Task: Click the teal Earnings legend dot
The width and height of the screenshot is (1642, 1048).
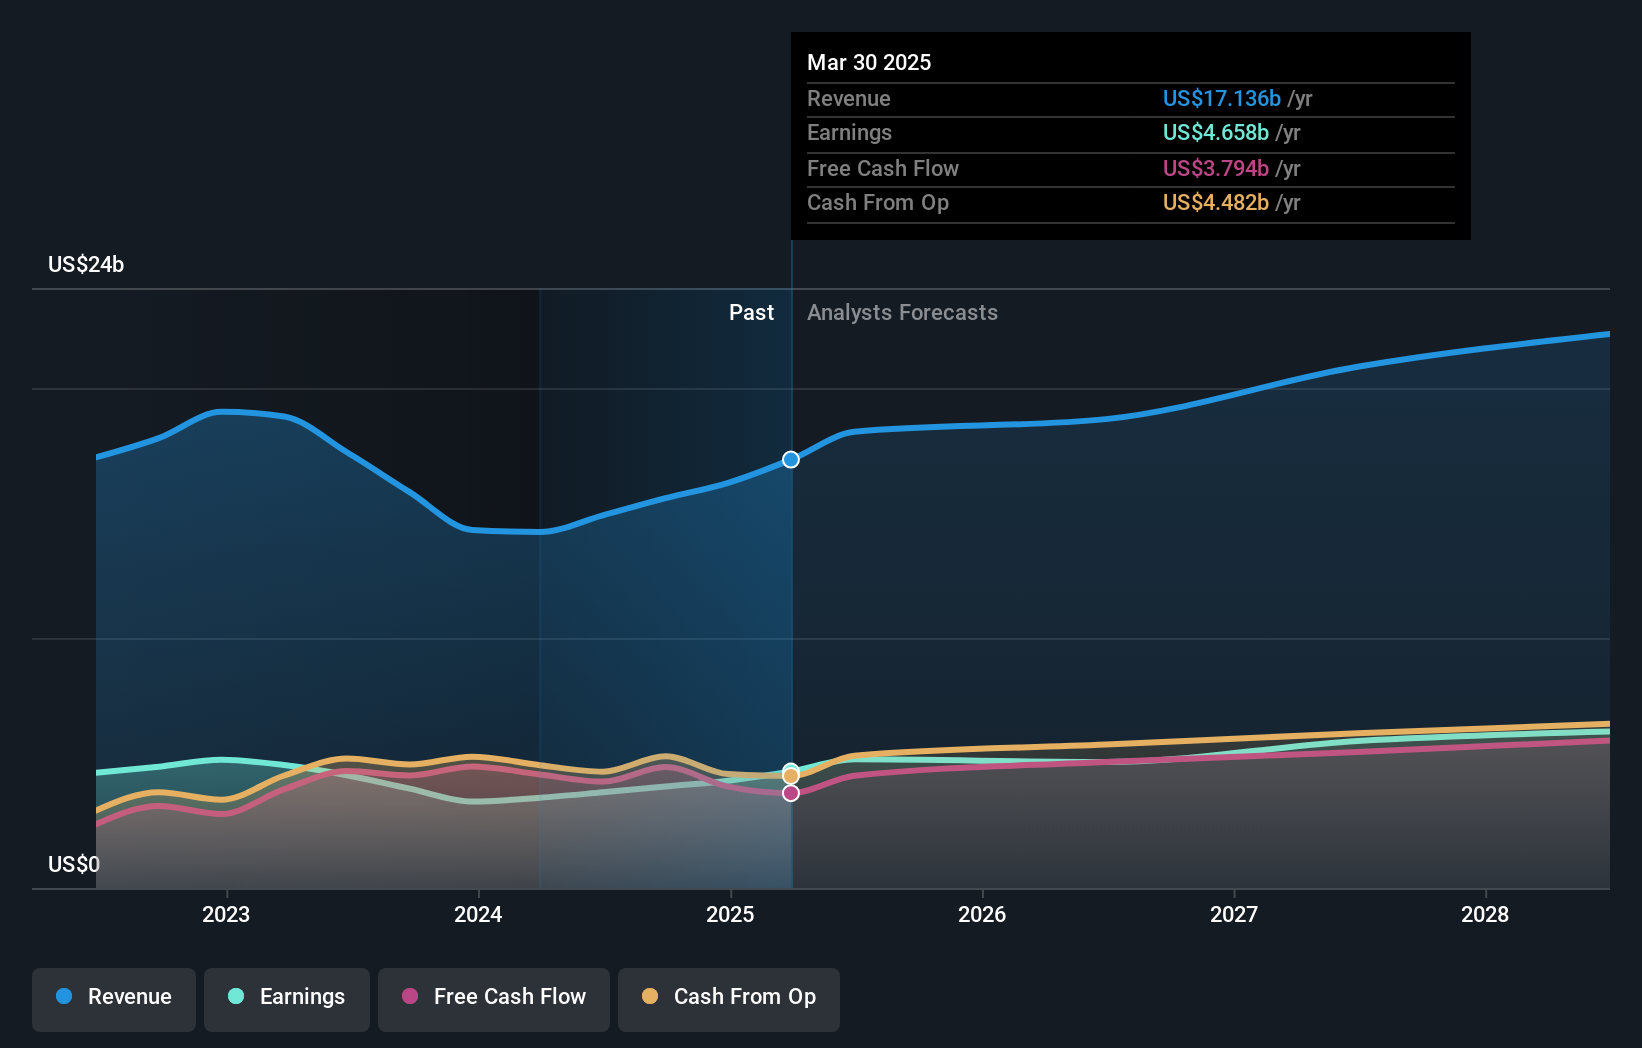Action: pyautogui.click(x=234, y=997)
